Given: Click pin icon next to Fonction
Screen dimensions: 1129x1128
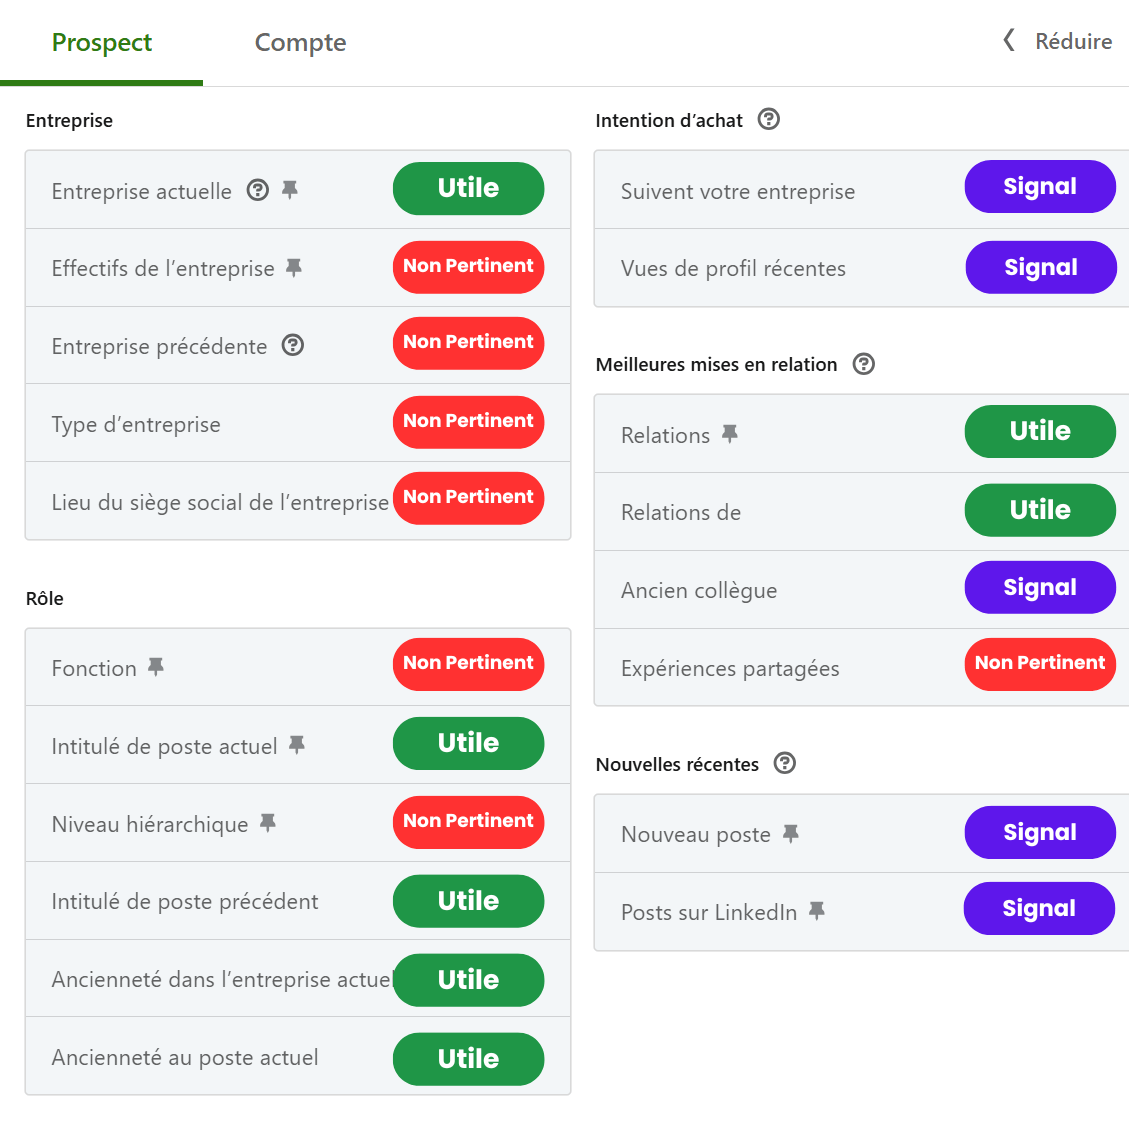Looking at the screenshot, I should click(156, 666).
